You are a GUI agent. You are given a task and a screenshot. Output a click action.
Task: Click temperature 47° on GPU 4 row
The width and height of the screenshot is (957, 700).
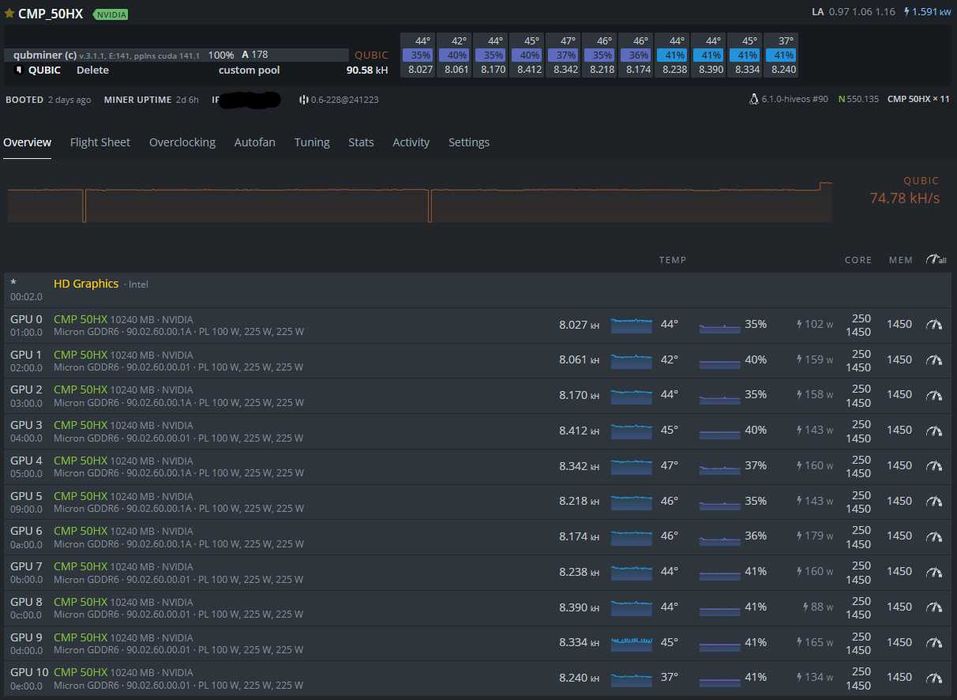tap(669, 466)
